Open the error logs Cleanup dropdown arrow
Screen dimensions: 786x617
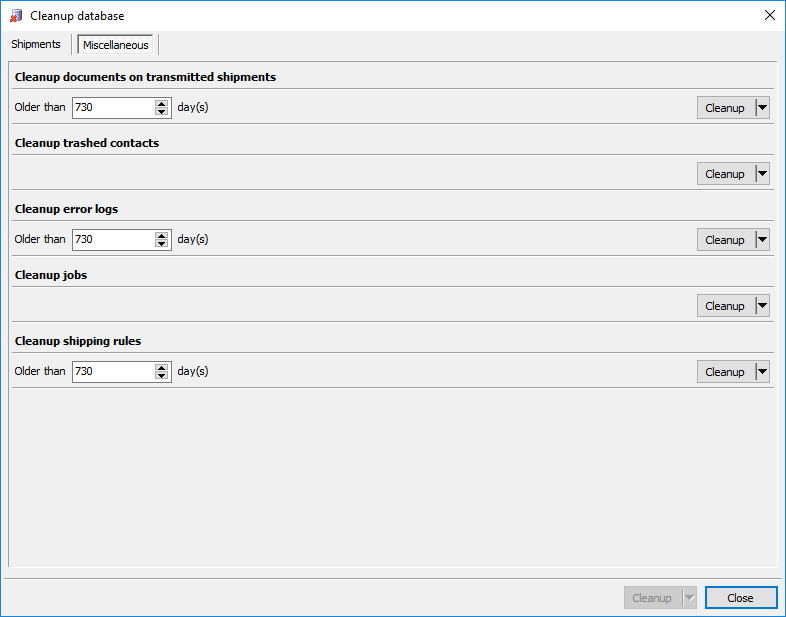click(x=762, y=240)
